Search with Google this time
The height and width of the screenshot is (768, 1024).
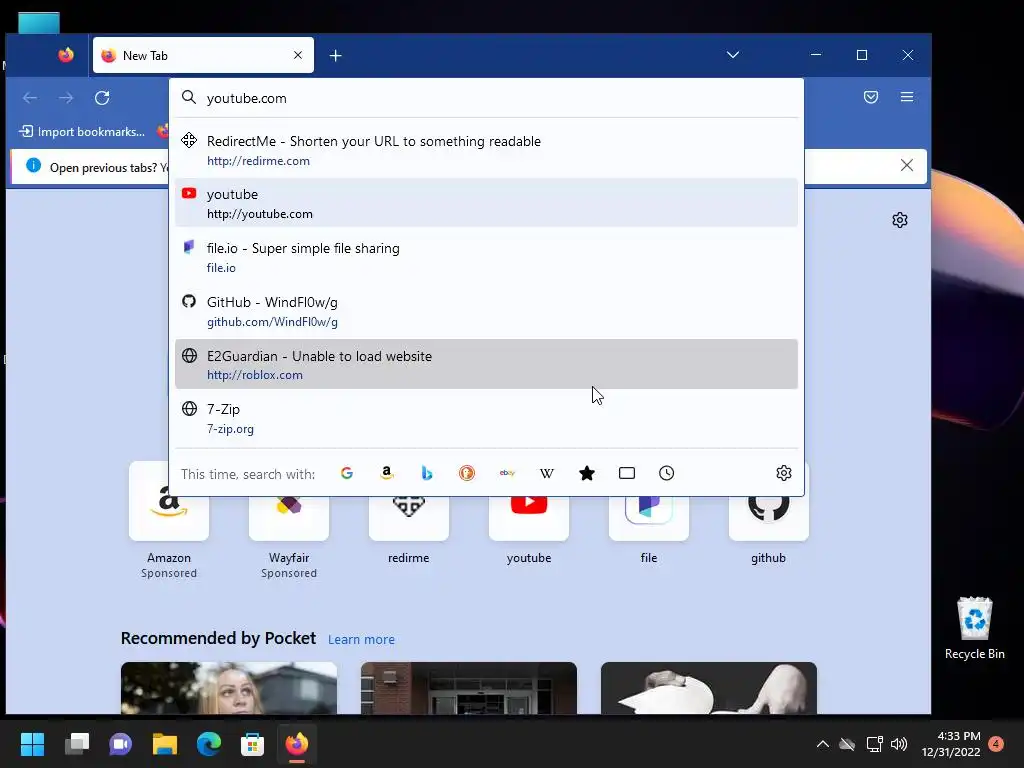pos(347,473)
